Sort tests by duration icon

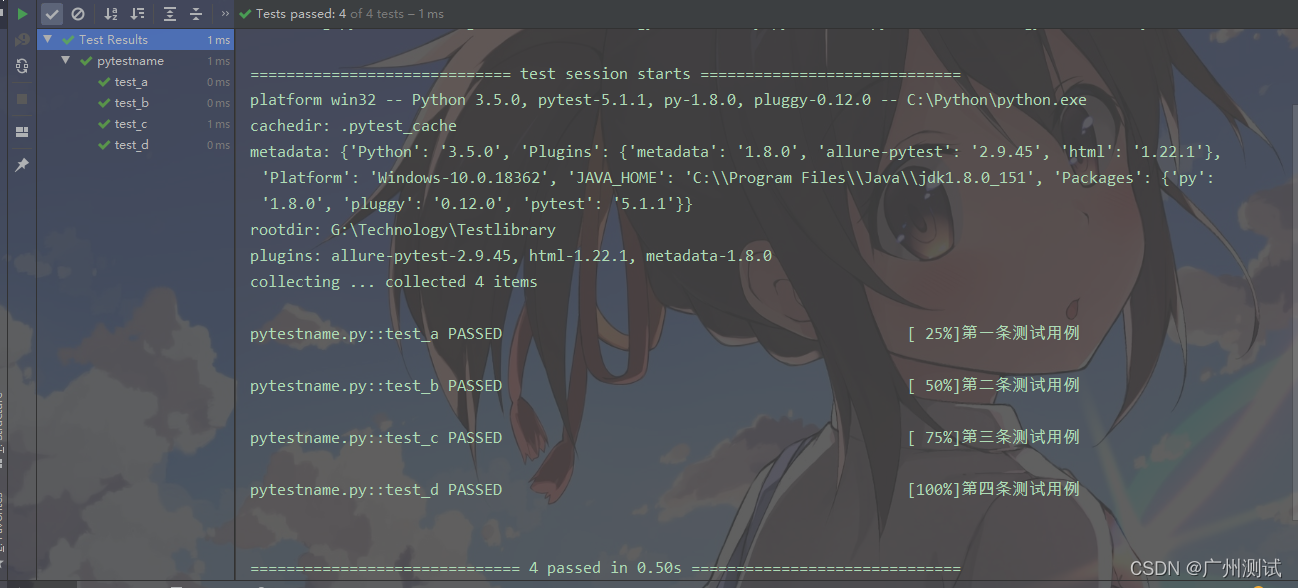coord(137,14)
